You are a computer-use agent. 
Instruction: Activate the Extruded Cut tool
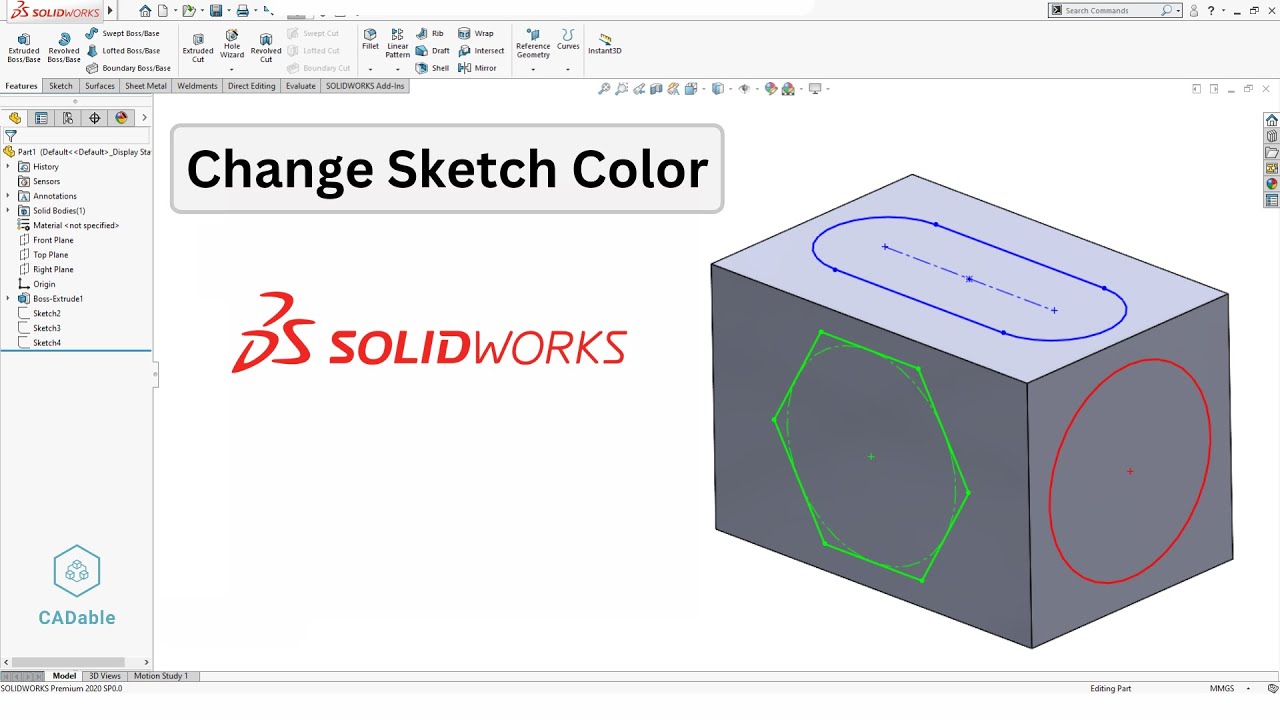point(198,47)
